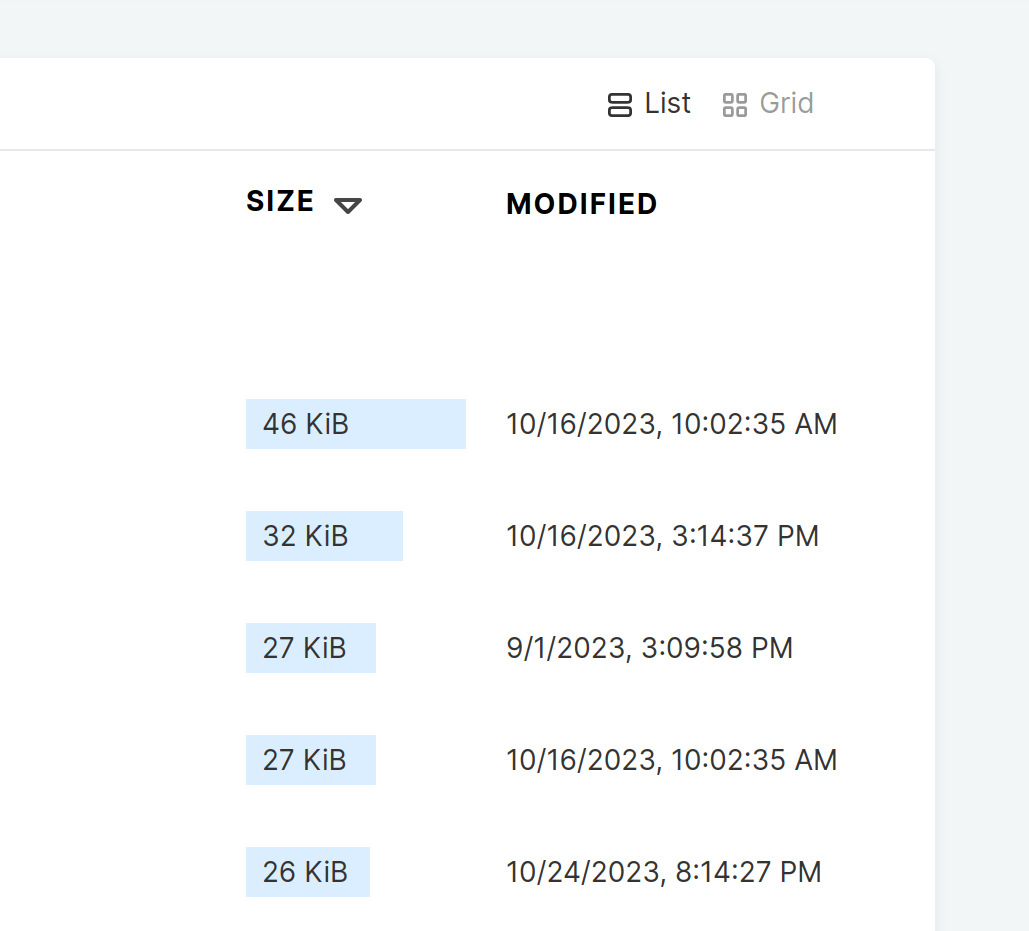The width and height of the screenshot is (1029, 931).
Task: Toggle the sort arrow beside SIZE
Action: point(348,205)
